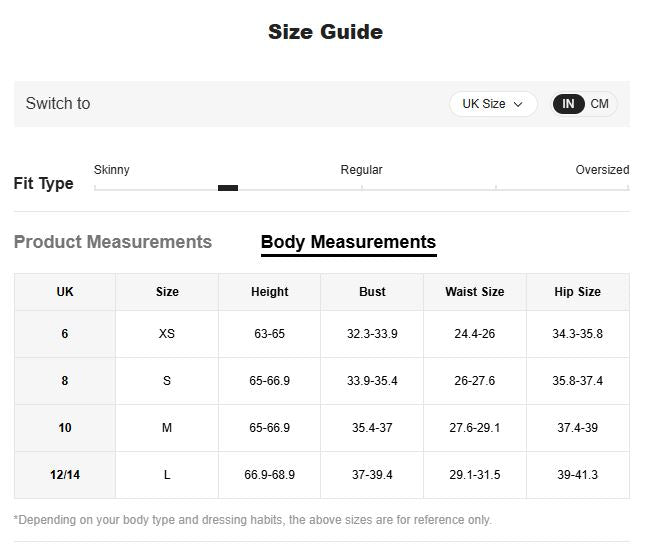Switch units to CM
The image size is (646, 557).
click(x=600, y=104)
